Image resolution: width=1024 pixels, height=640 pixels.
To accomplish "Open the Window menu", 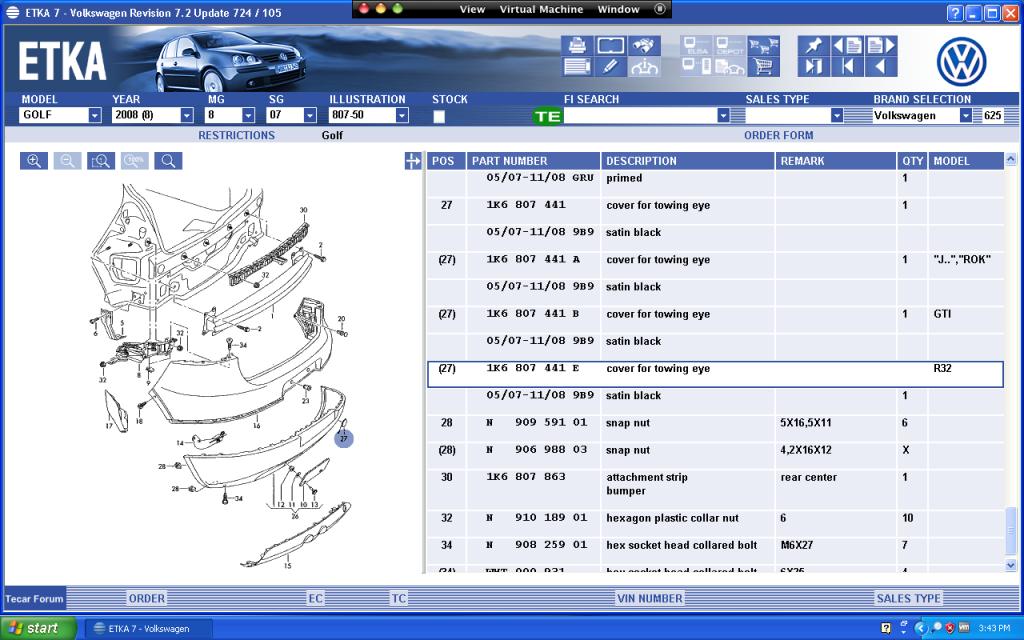I will [x=618, y=9].
